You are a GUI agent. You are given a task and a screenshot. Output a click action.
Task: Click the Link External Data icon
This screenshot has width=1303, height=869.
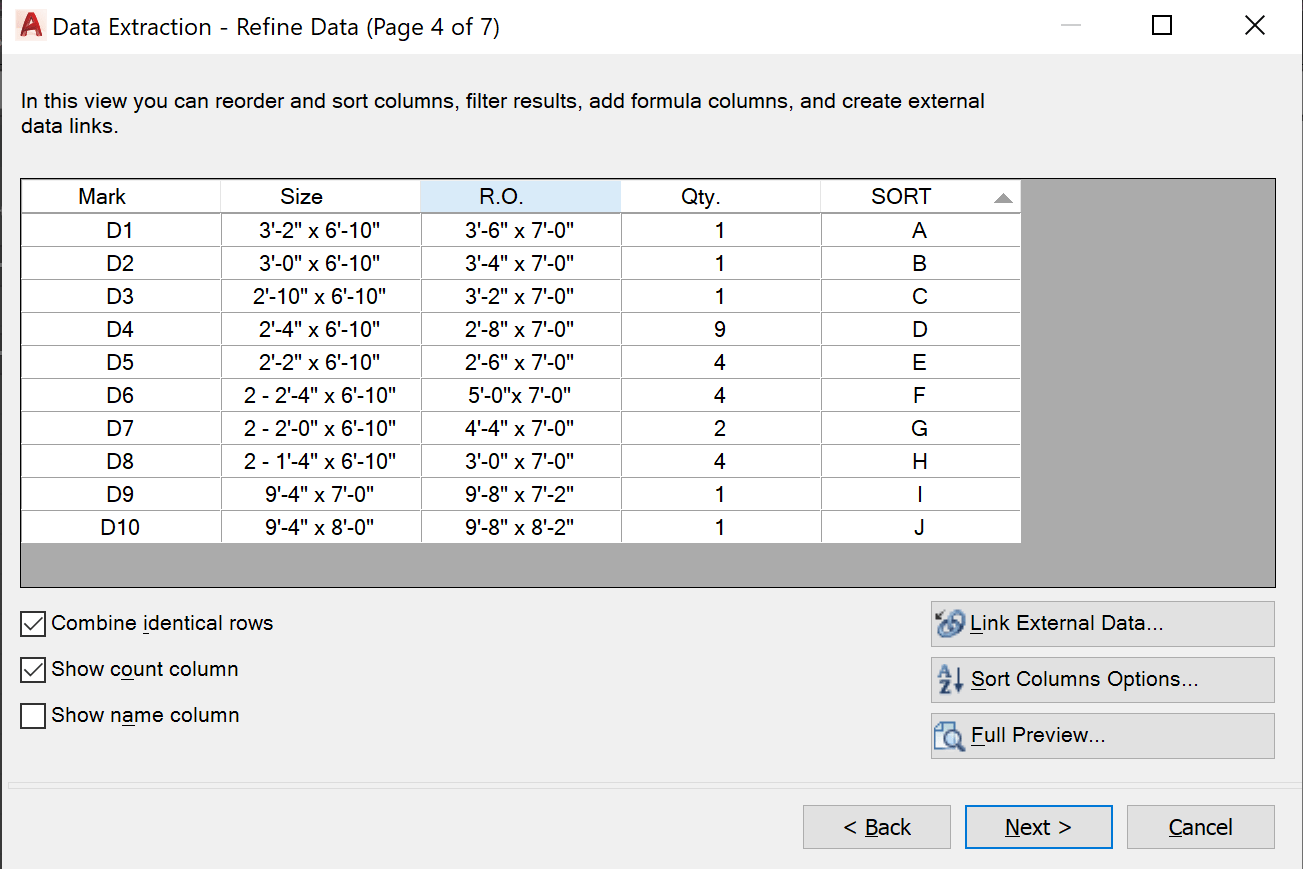click(952, 623)
